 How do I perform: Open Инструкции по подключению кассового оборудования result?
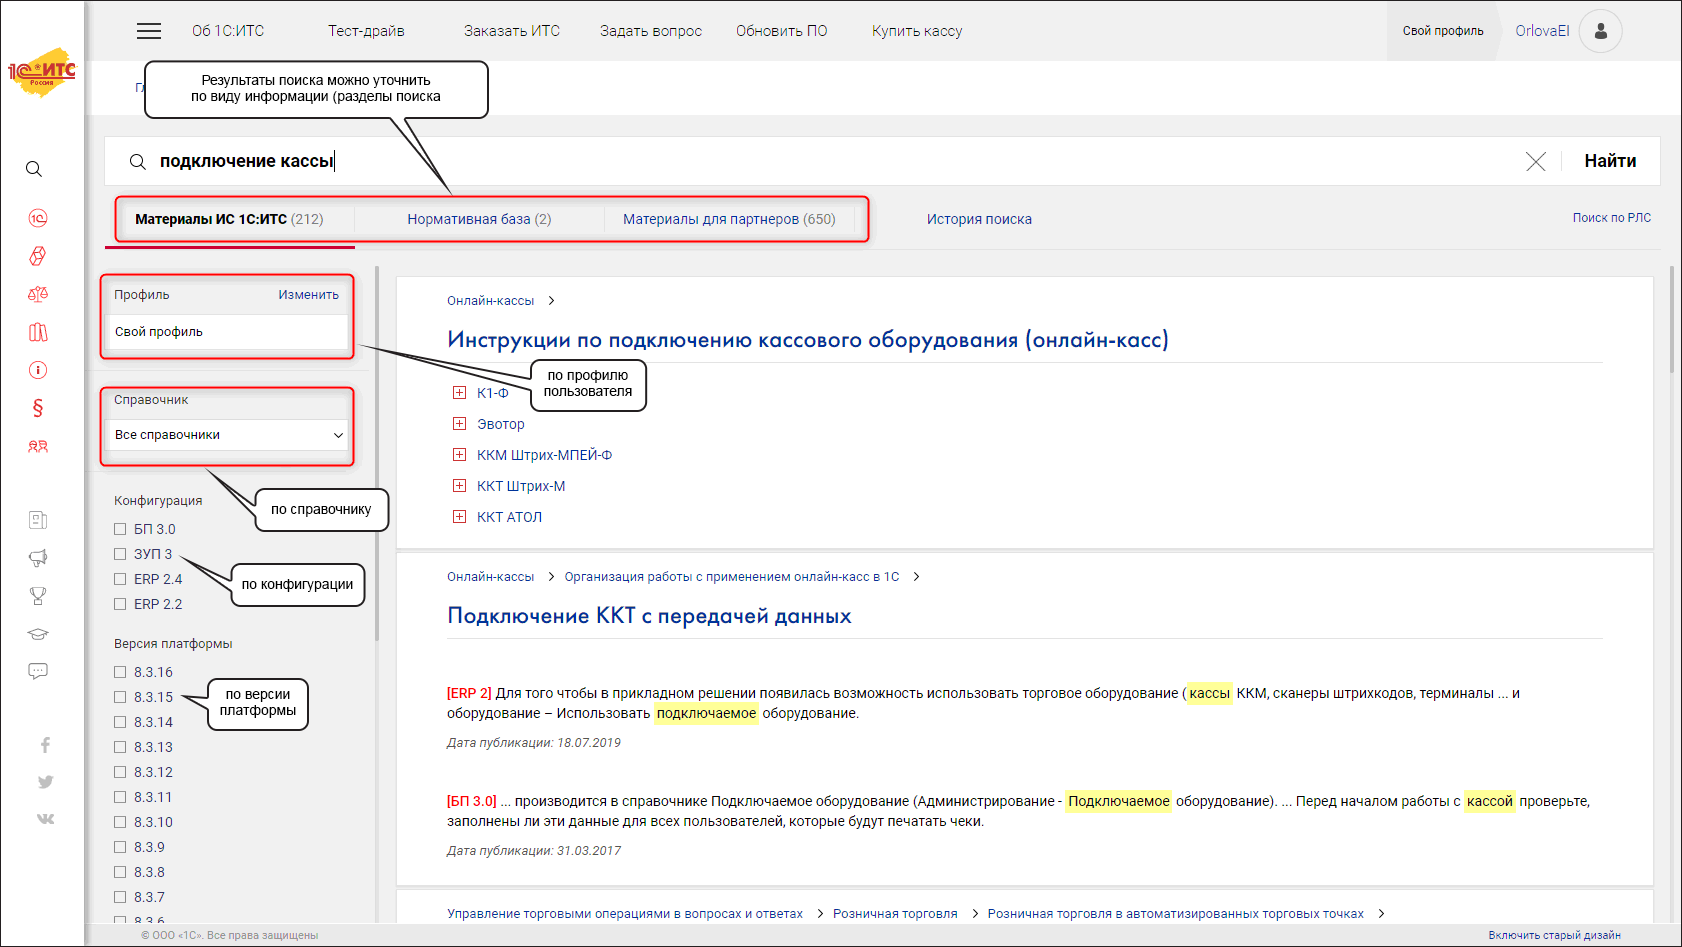(x=808, y=340)
